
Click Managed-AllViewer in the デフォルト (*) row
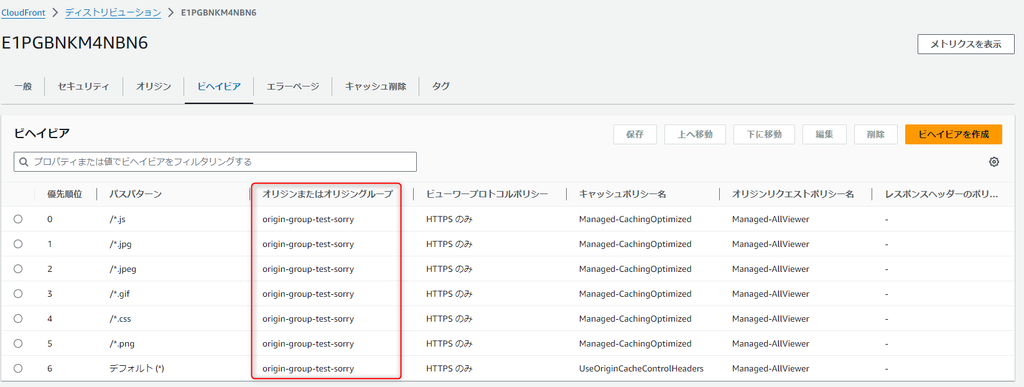(771, 368)
